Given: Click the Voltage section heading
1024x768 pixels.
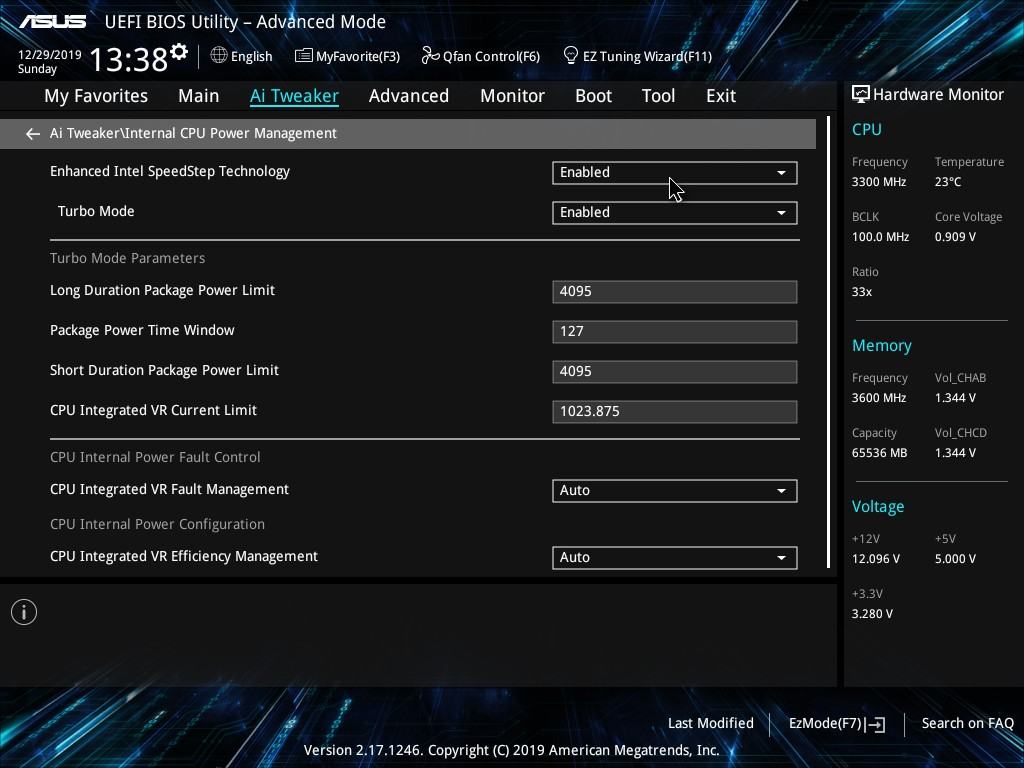Looking at the screenshot, I should pyautogui.click(x=878, y=507).
